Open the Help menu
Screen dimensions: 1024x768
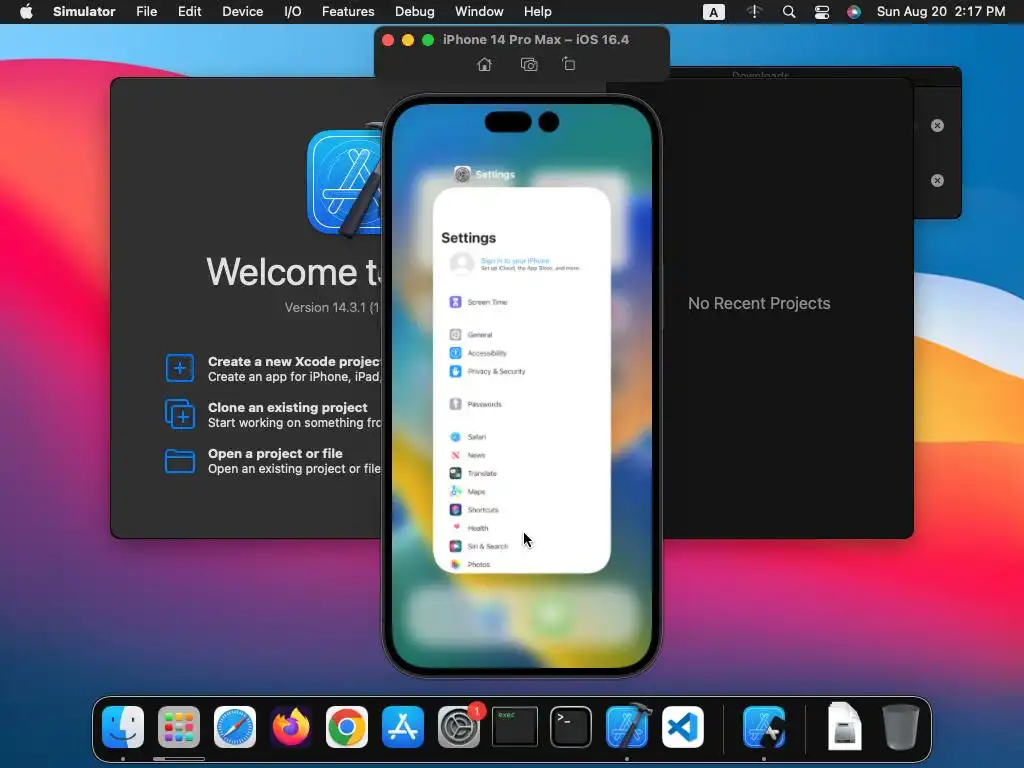point(537,12)
